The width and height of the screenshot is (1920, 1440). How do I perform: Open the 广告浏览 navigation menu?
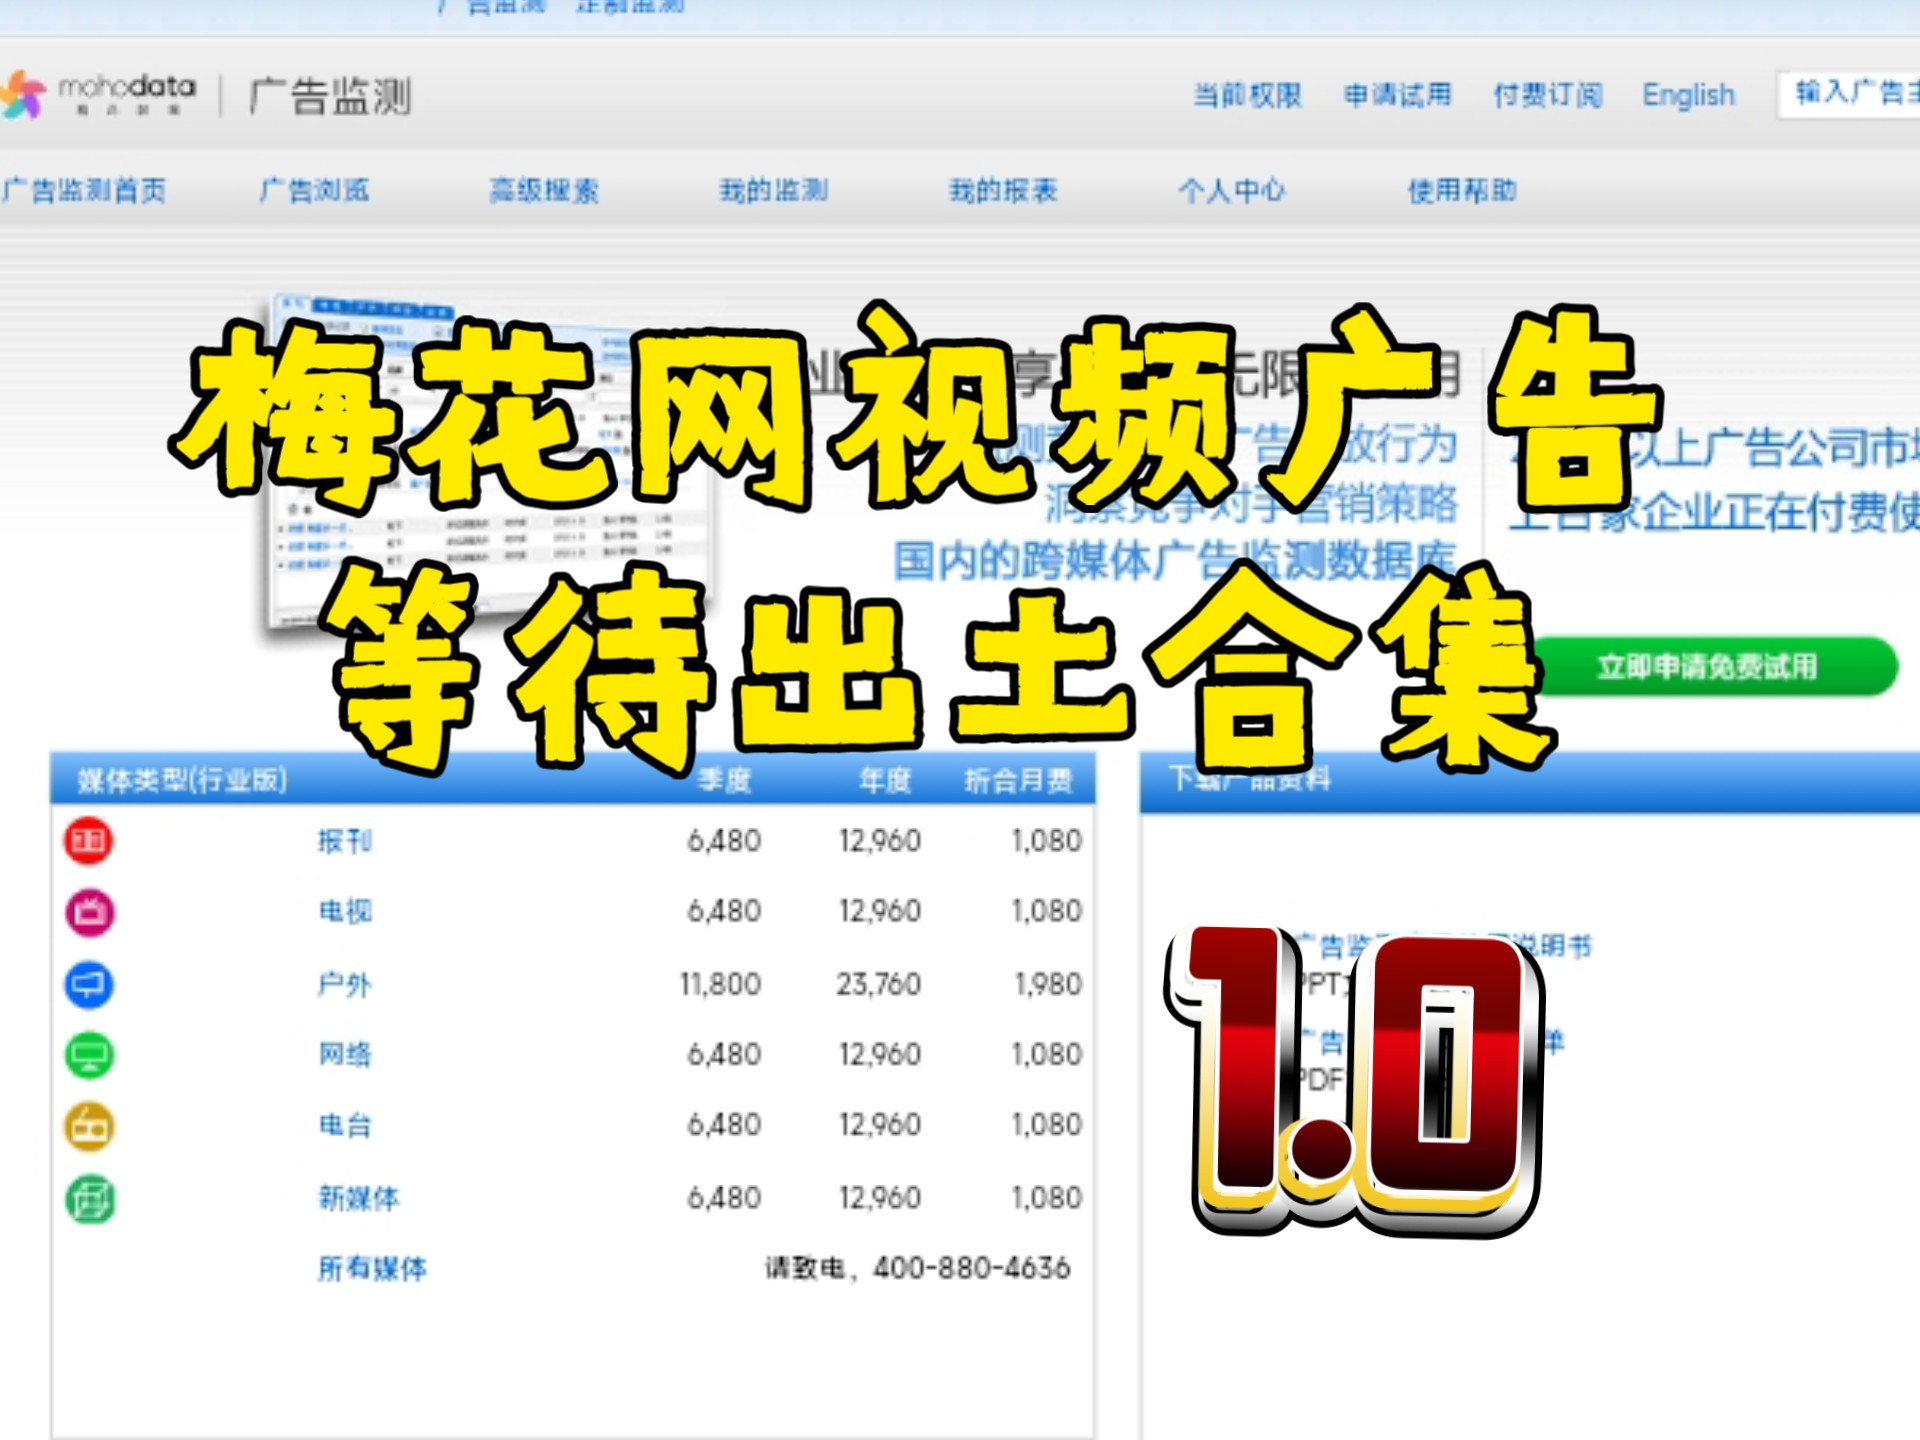pos(318,190)
